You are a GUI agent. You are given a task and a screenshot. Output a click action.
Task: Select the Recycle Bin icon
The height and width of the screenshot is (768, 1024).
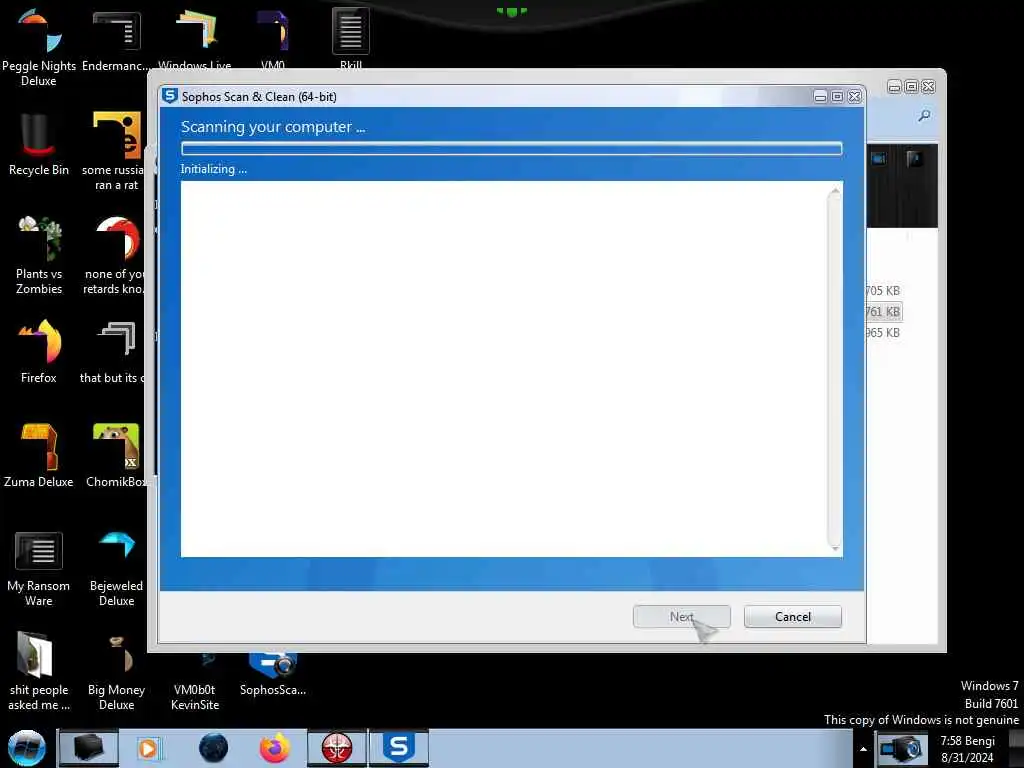pos(39,145)
